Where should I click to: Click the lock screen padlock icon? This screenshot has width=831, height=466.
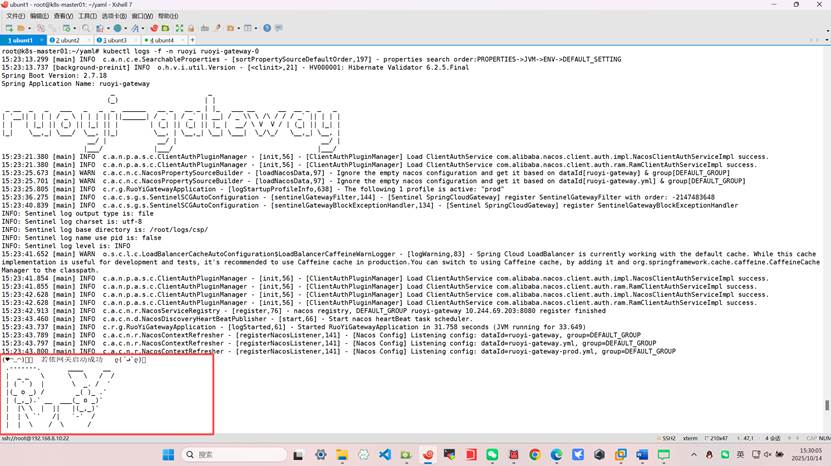click(x=191, y=28)
